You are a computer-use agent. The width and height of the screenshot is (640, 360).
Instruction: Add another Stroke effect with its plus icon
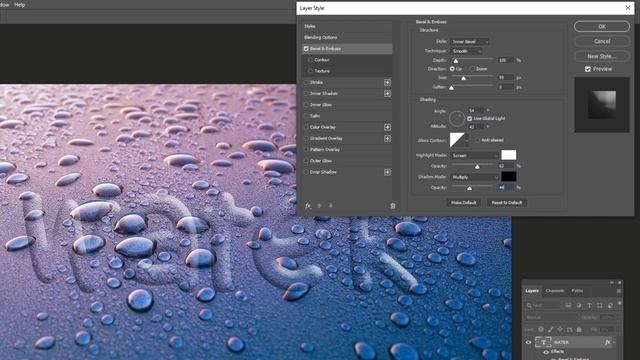pyautogui.click(x=387, y=82)
